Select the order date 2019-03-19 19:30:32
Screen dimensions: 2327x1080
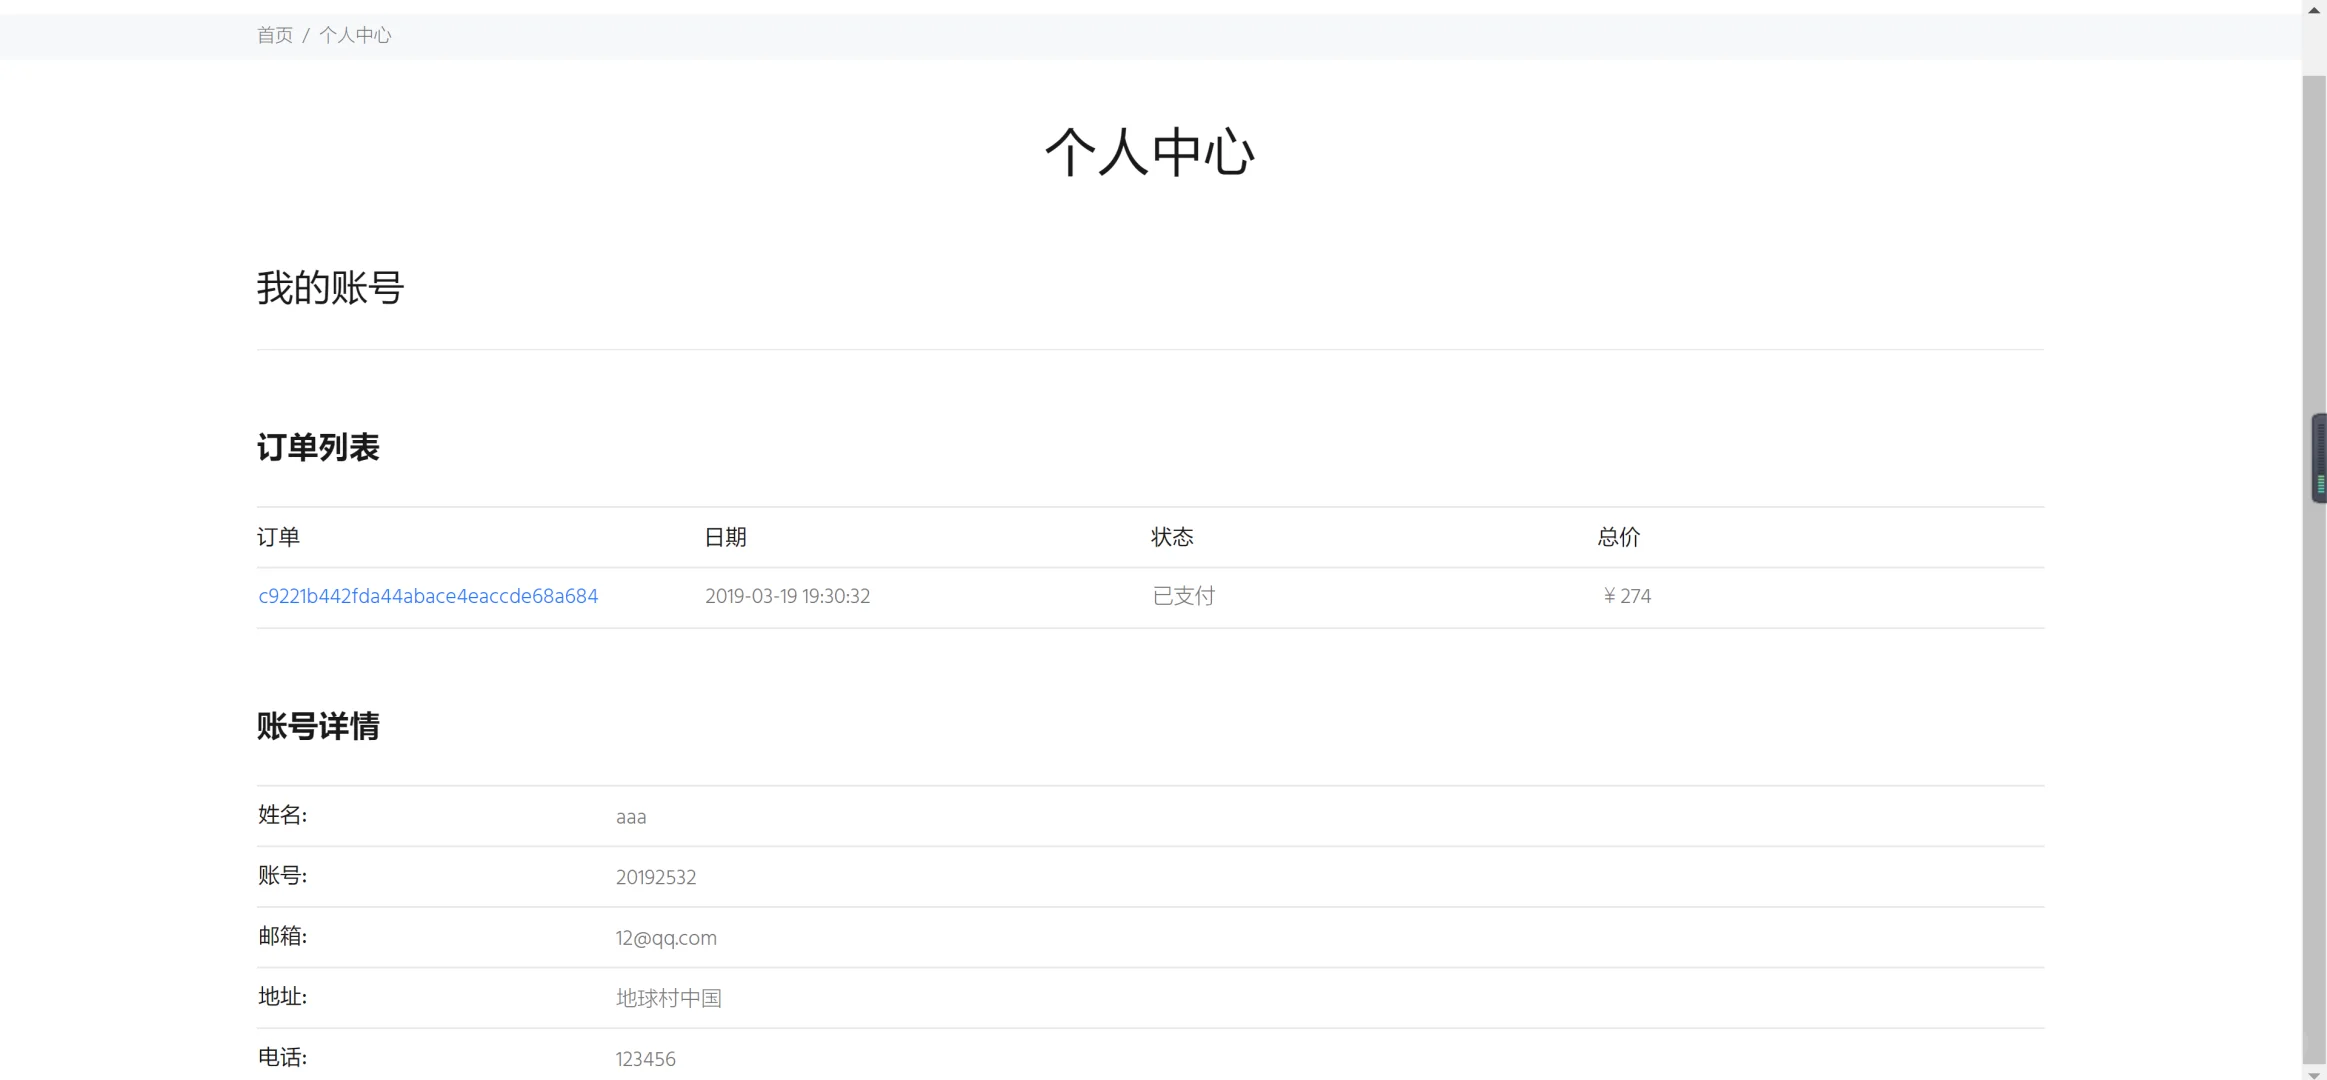point(787,596)
